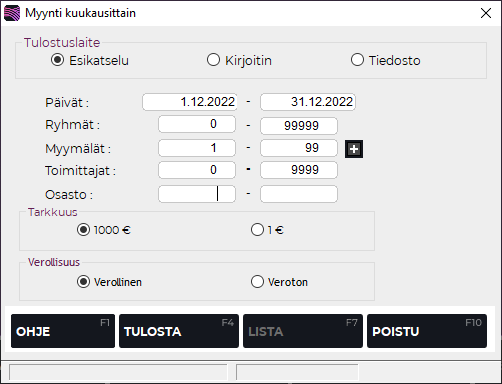Click start date field 1.12.2022
Viewport: 502px width, 384px height.
coord(190,102)
